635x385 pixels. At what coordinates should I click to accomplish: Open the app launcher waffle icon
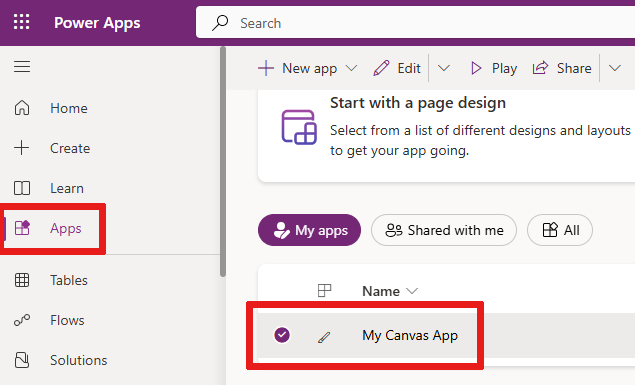click(x=21, y=22)
